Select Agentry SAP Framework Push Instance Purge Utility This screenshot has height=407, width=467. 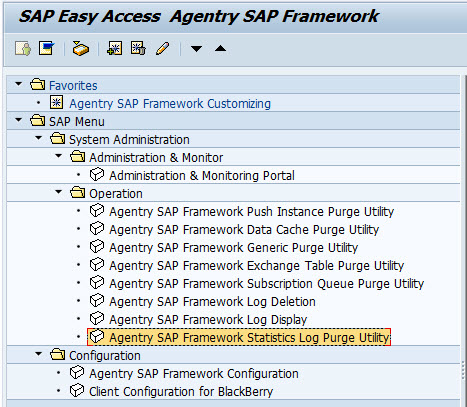point(252,212)
